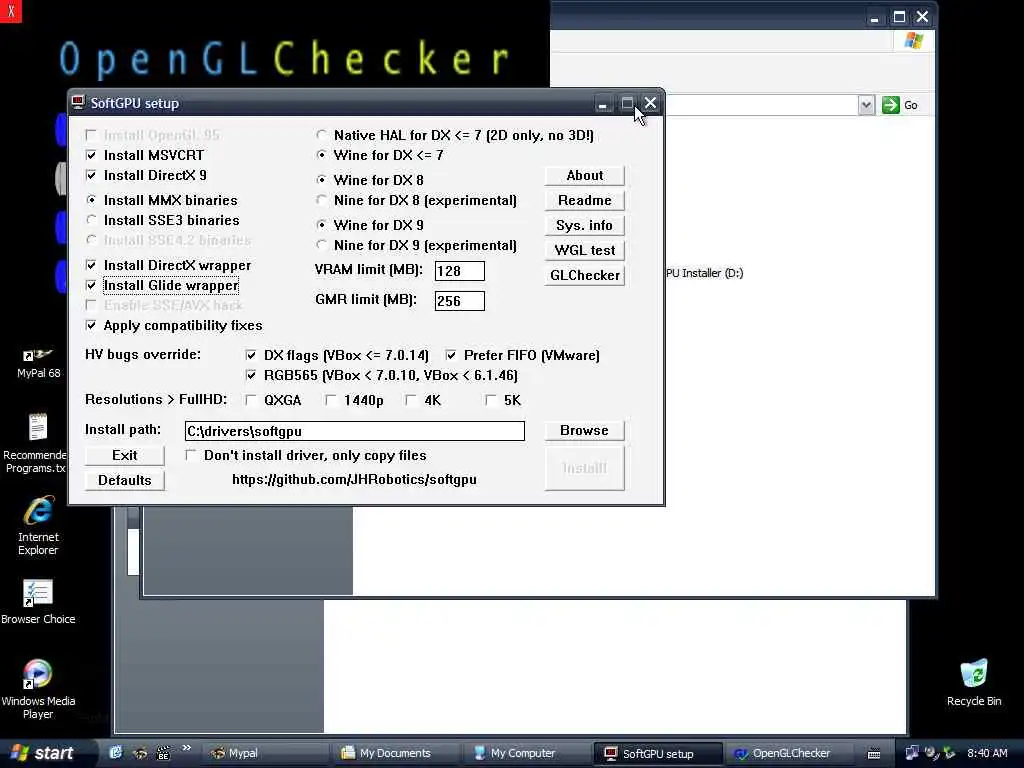Screen dimensions: 1024x768
Task: Minimize the SoftGPU setup window
Action: [x=603, y=103]
